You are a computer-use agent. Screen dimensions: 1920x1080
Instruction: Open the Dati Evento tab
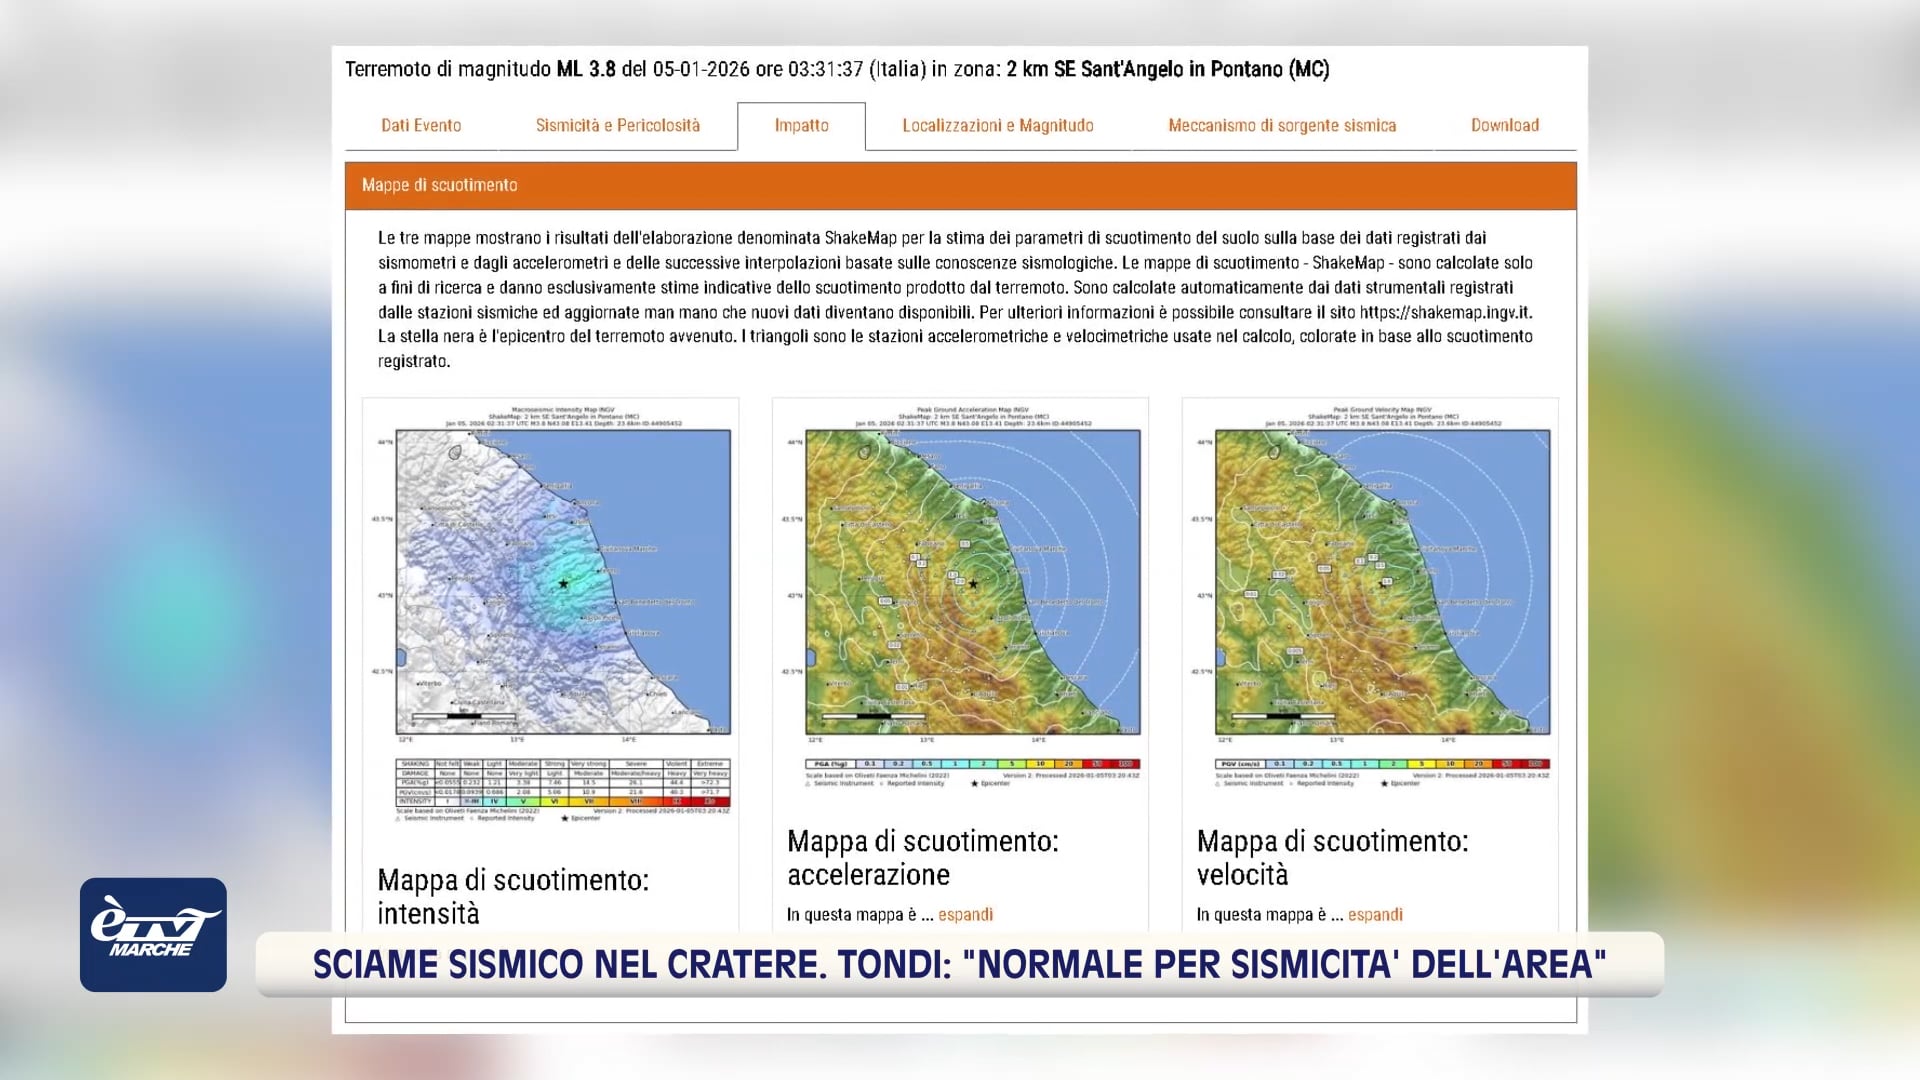click(421, 125)
